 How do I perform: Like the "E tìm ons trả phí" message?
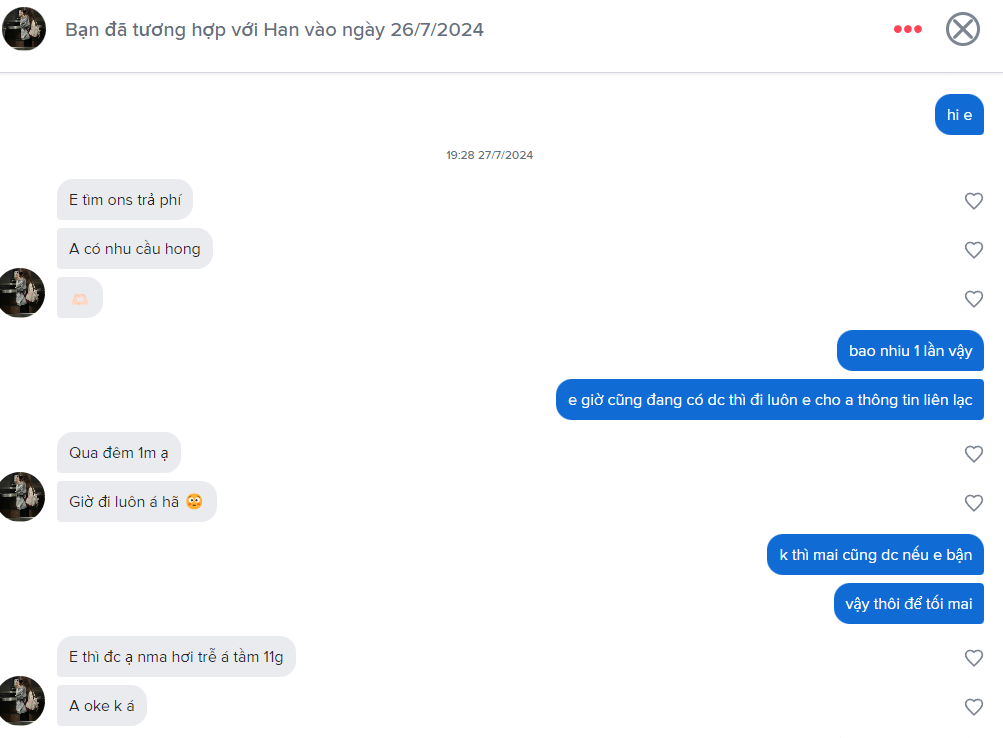click(973, 201)
